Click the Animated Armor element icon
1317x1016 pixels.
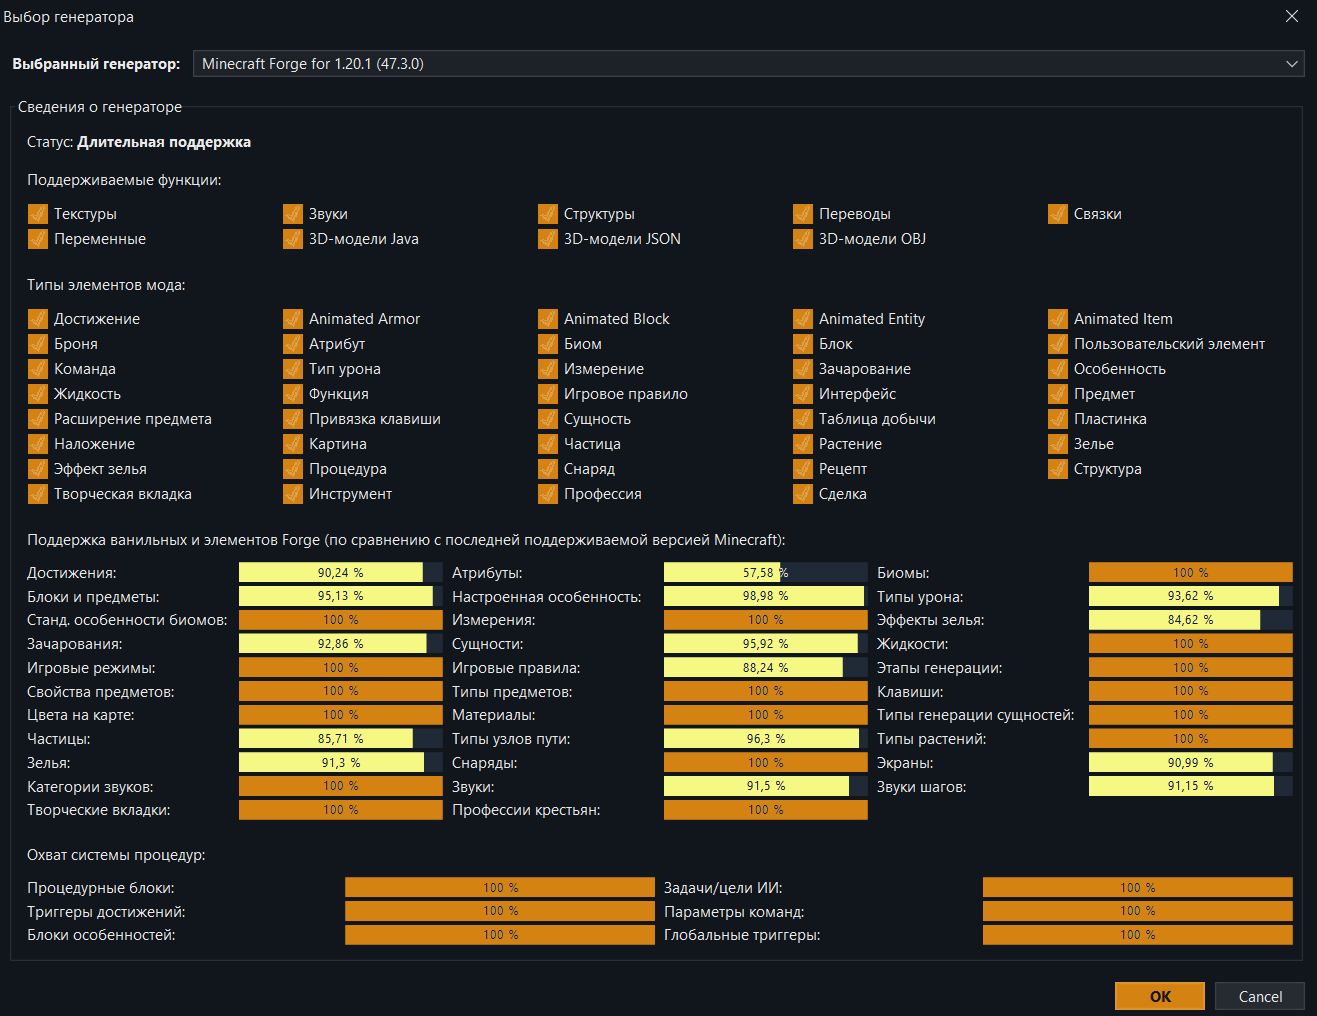(x=293, y=319)
